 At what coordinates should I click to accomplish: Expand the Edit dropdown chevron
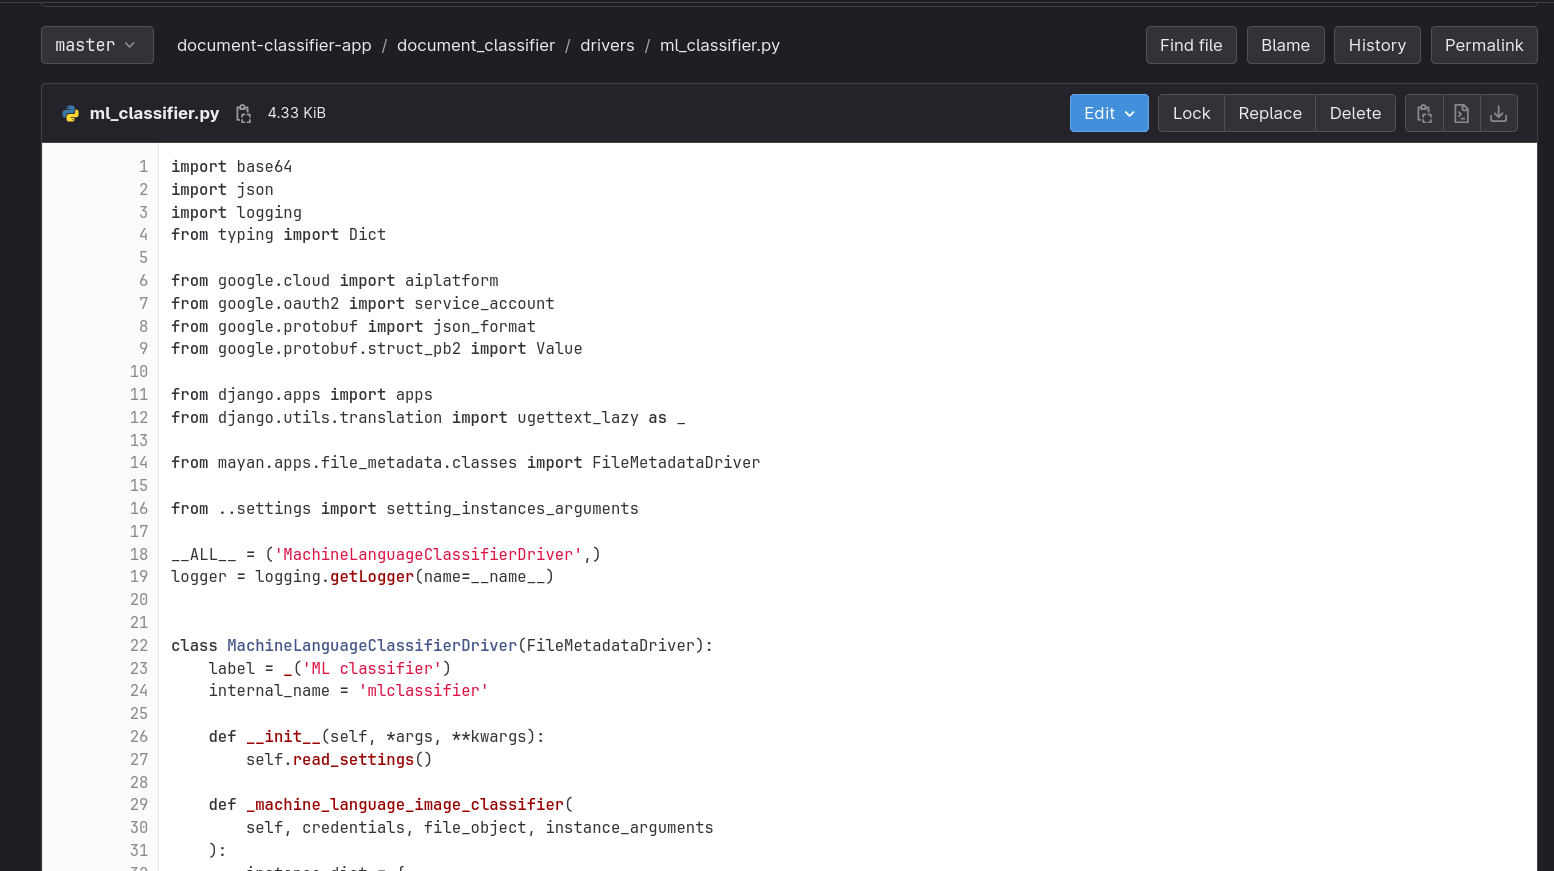(x=1130, y=113)
